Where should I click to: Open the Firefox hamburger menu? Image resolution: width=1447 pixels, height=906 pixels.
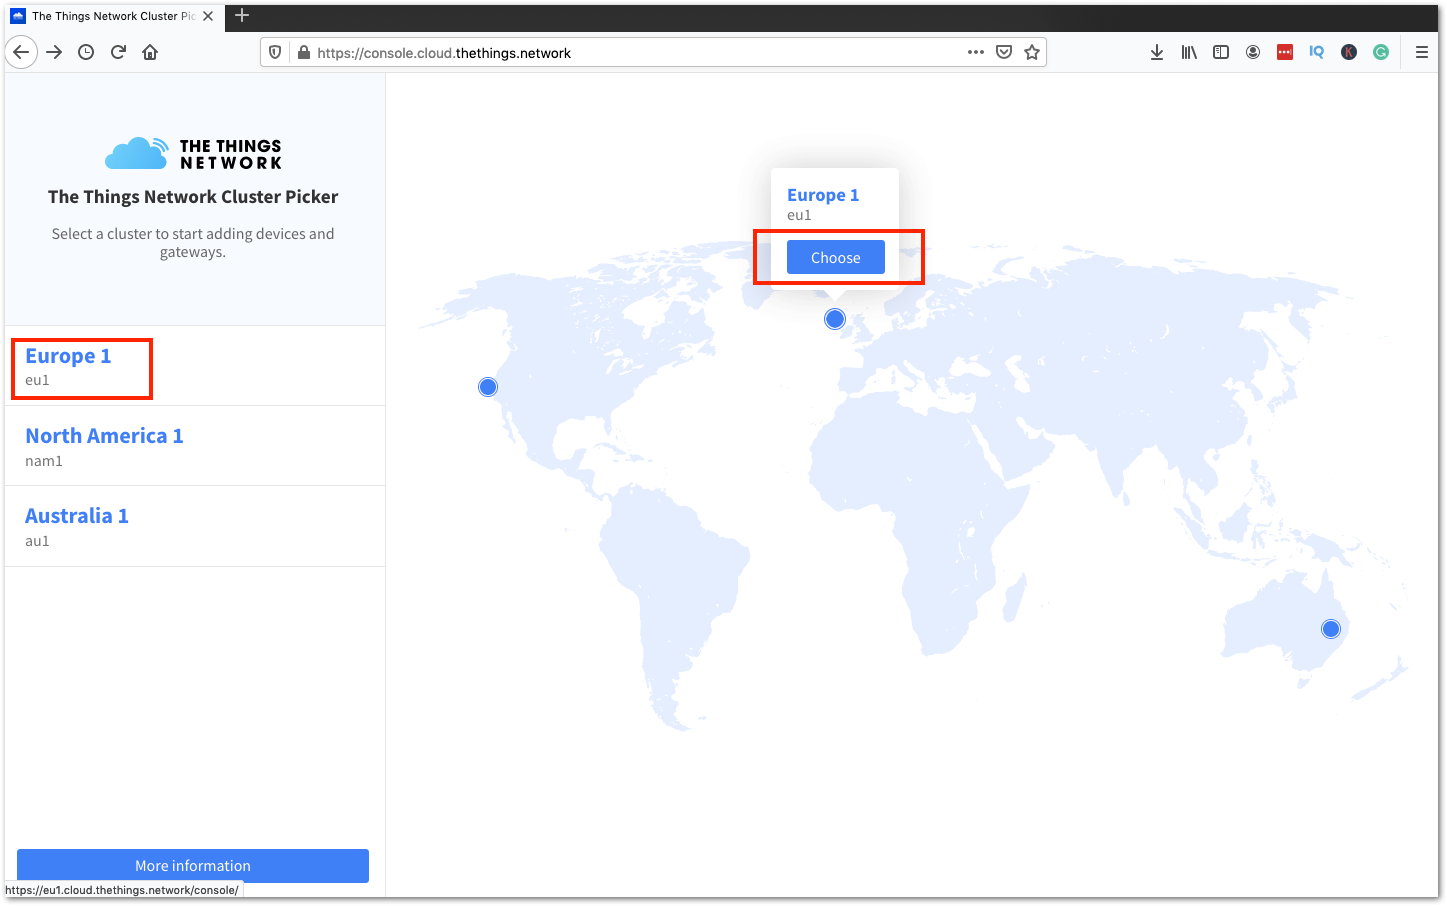(1421, 52)
